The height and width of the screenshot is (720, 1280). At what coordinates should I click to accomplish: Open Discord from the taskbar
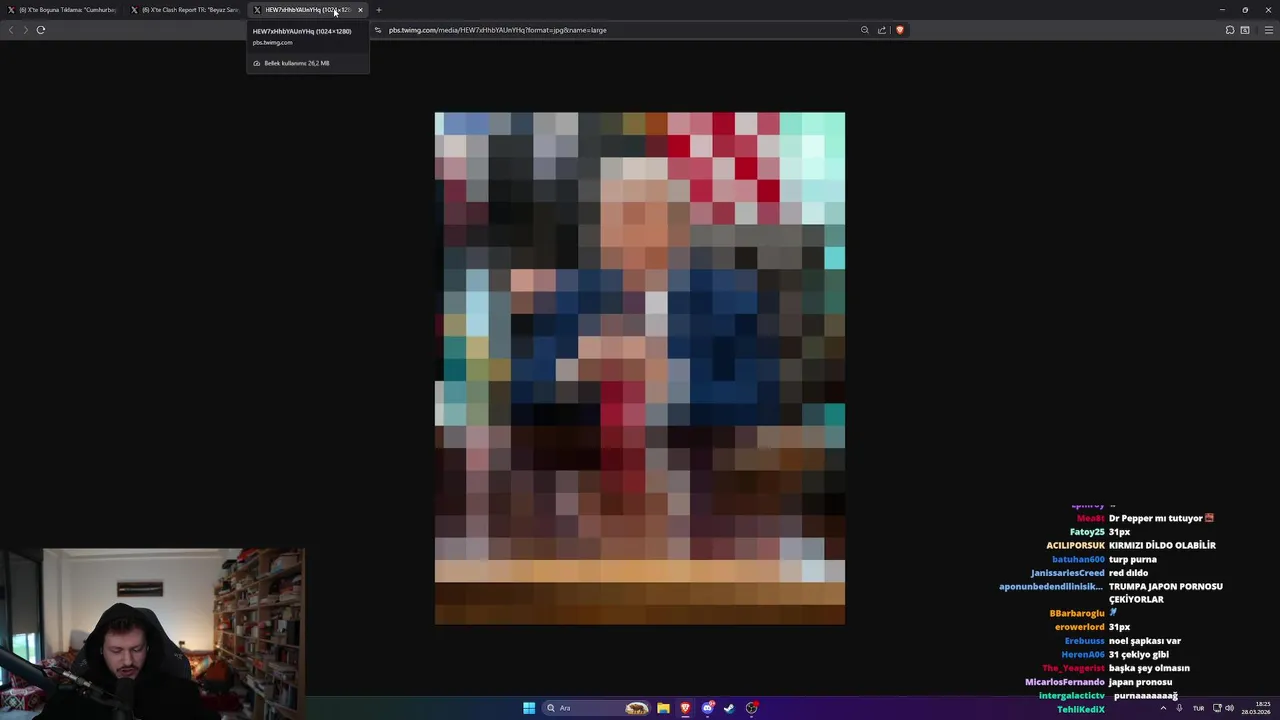[708, 708]
